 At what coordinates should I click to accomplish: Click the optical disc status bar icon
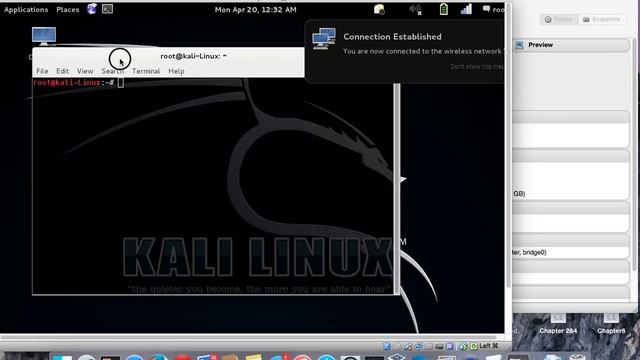pyautogui.click(x=397, y=347)
